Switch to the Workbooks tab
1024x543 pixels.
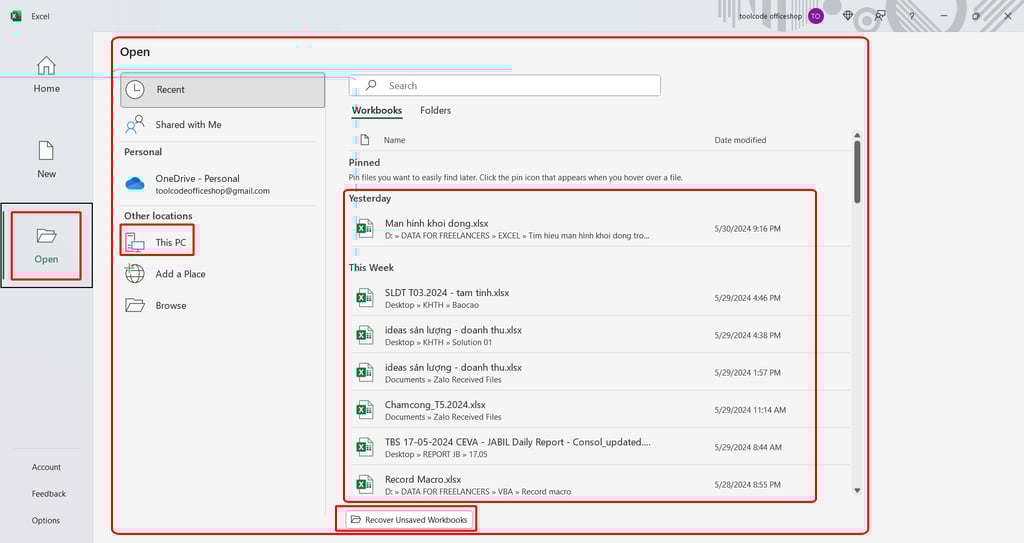(x=377, y=110)
